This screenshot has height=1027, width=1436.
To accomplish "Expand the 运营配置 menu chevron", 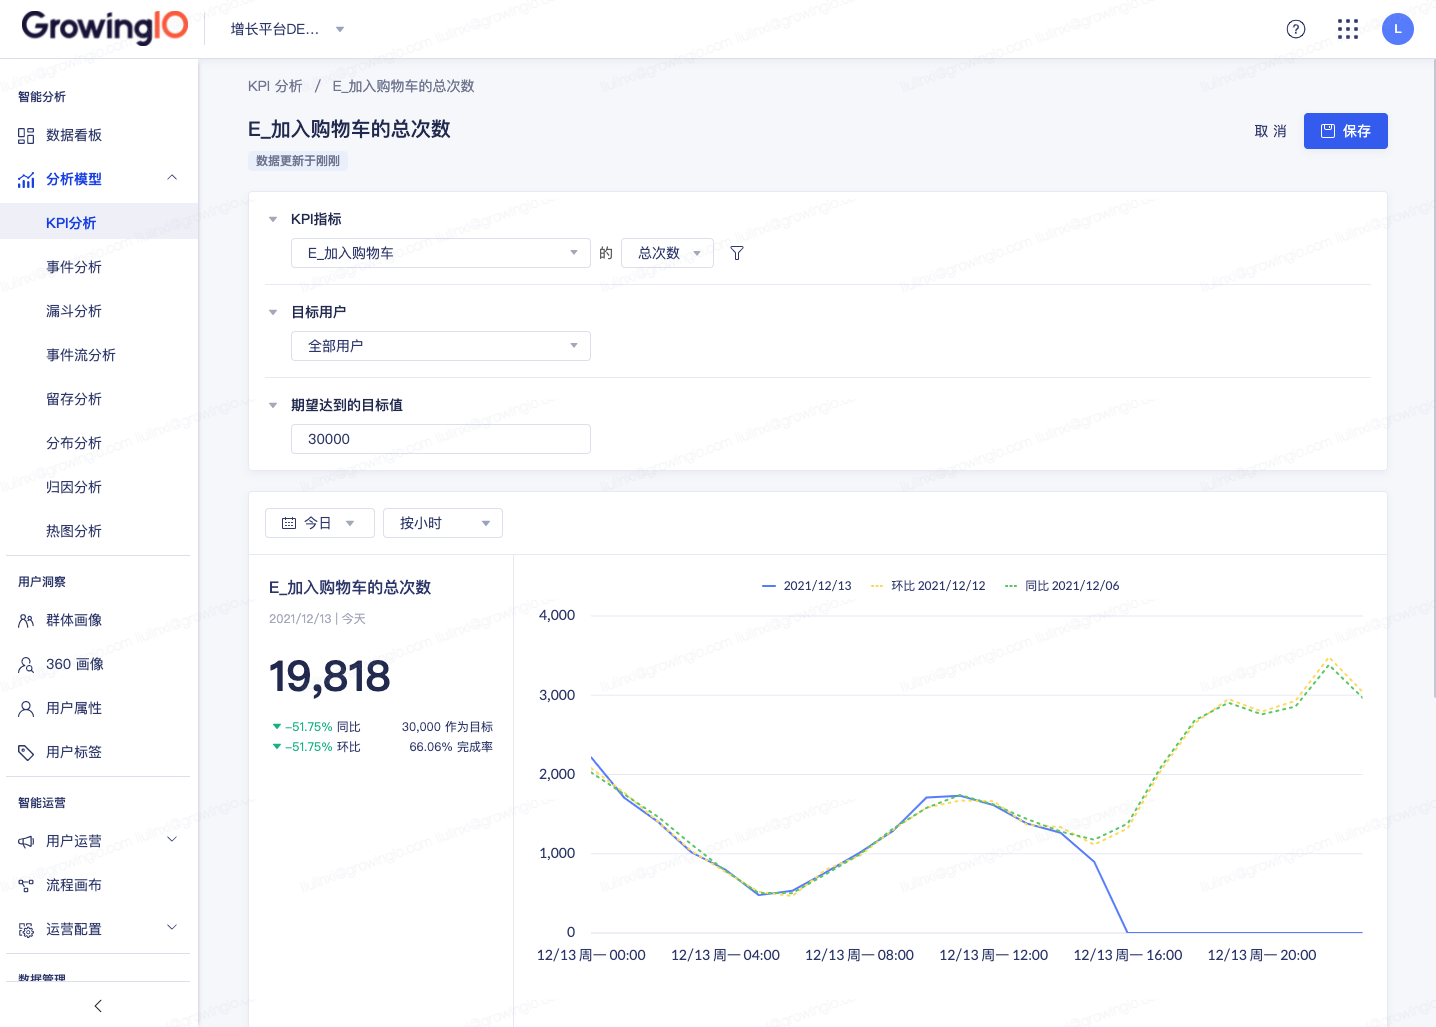I will (172, 928).
